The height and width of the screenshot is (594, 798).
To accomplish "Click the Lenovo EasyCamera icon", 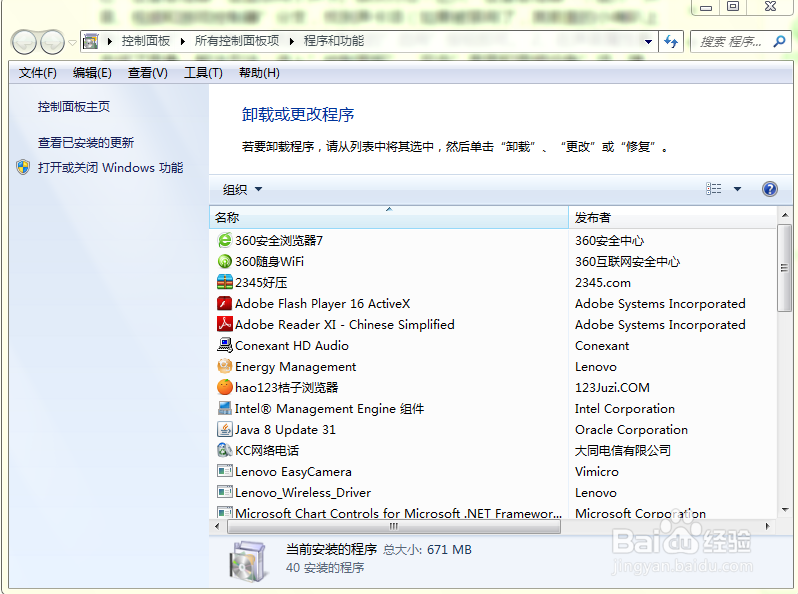I will coord(224,471).
